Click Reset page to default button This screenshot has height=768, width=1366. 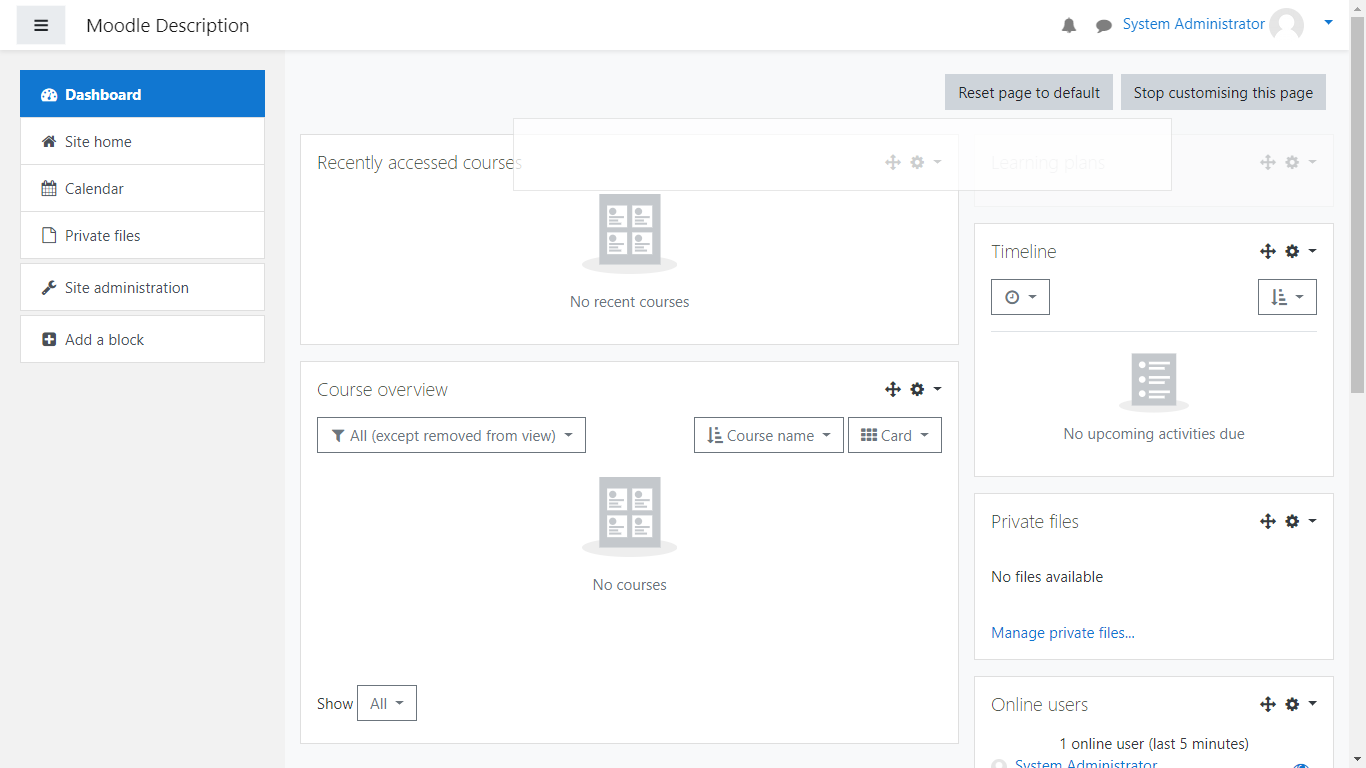pyautogui.click(x=1028, y=92)
